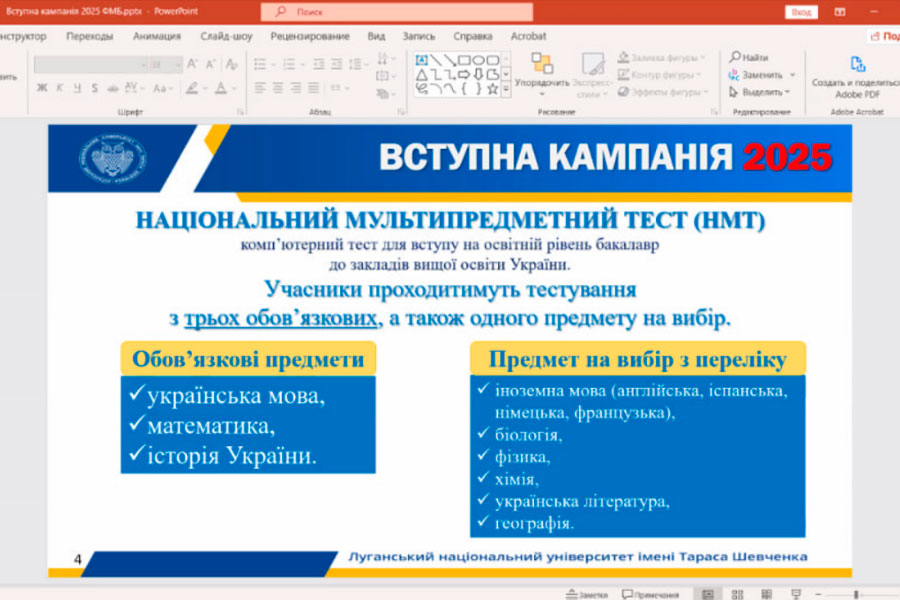Screen dimensions: 900x600
Task: Open the Рецензирование tab
Action: [x=310, y=36]
